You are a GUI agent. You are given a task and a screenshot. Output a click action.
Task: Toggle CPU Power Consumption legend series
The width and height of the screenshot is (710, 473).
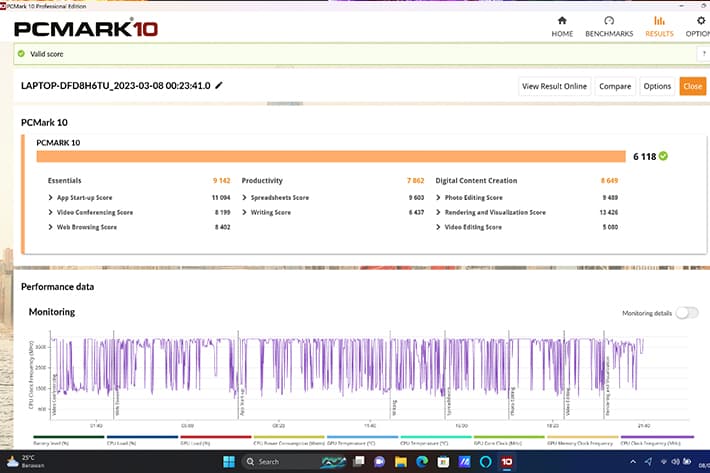289,441
